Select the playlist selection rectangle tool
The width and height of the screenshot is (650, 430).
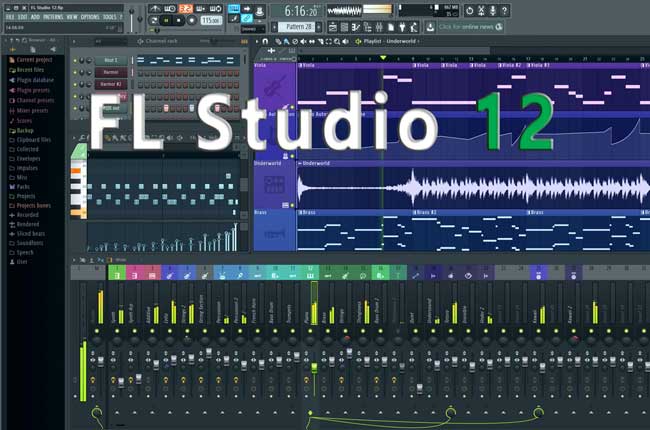click(x=329, y=41)
